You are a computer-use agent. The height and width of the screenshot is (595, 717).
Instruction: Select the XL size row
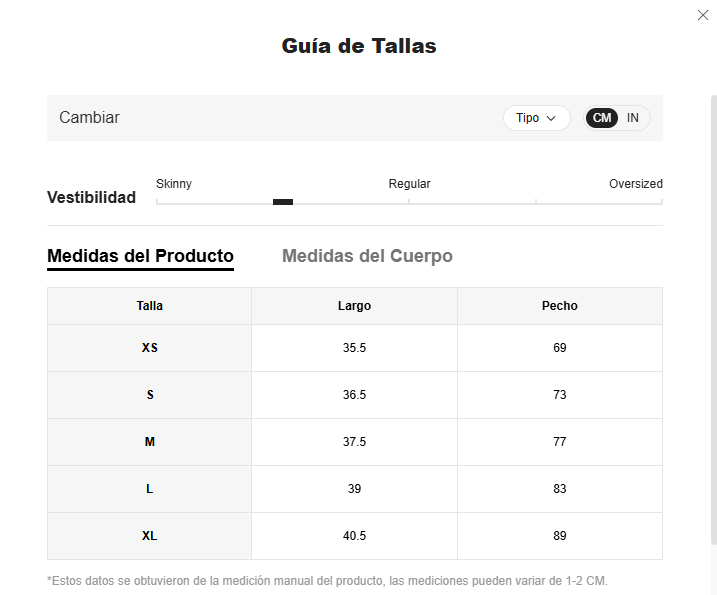coord(355,536)
